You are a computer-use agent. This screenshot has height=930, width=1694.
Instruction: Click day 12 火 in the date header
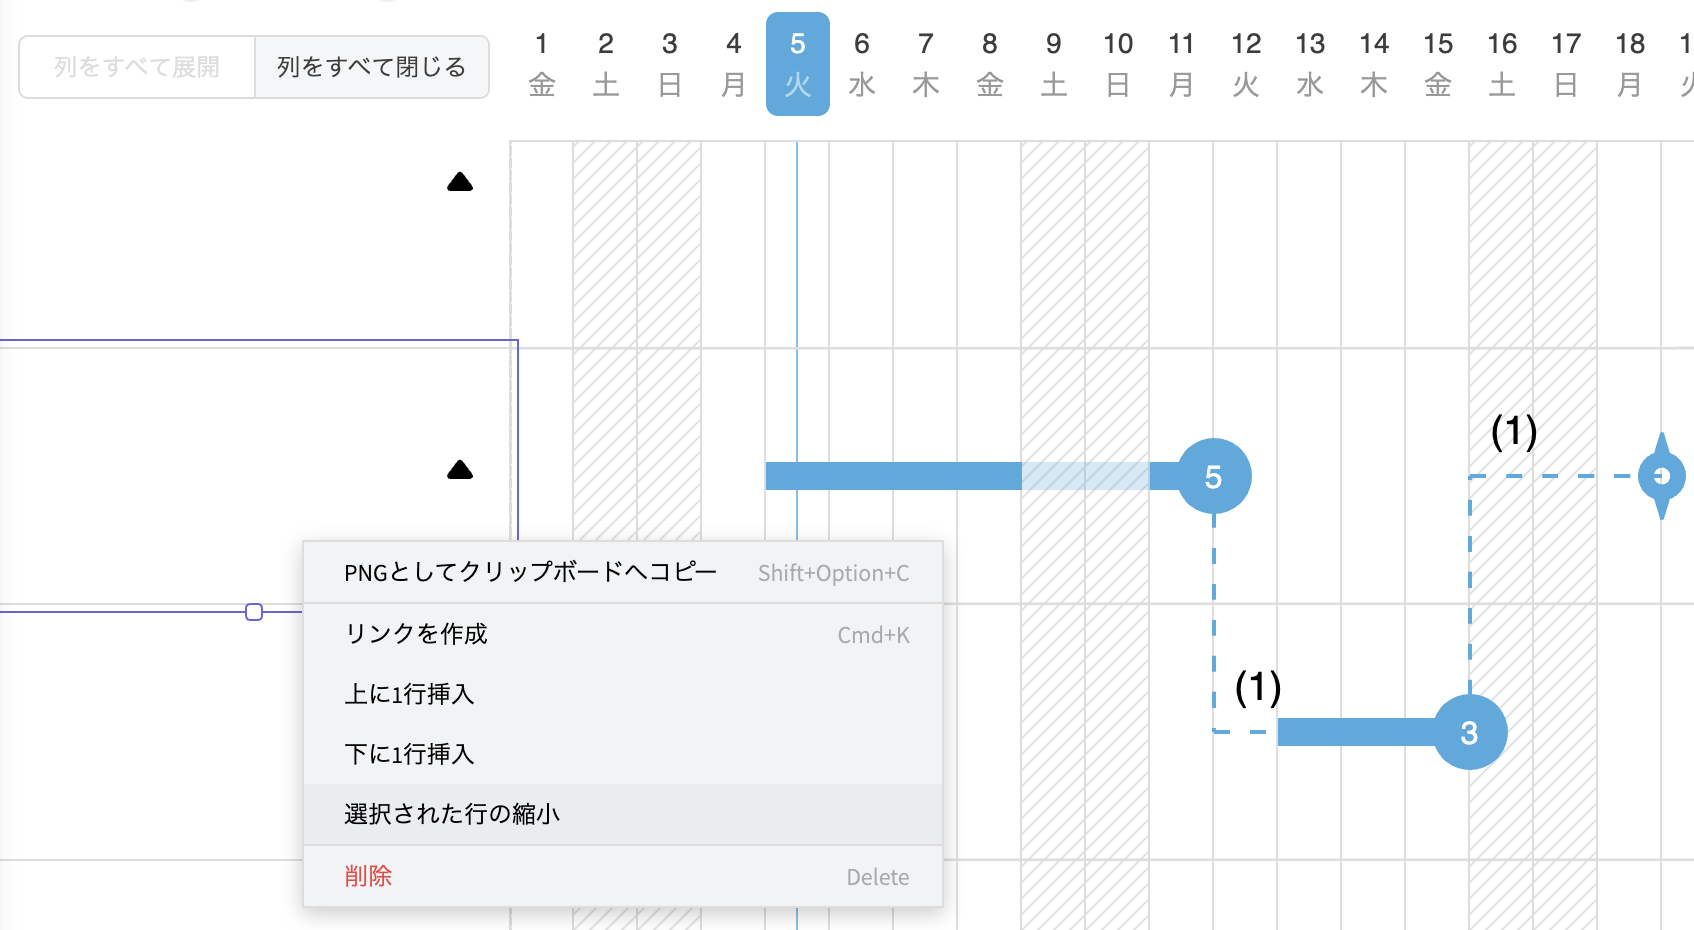(x=1245, y=64)
